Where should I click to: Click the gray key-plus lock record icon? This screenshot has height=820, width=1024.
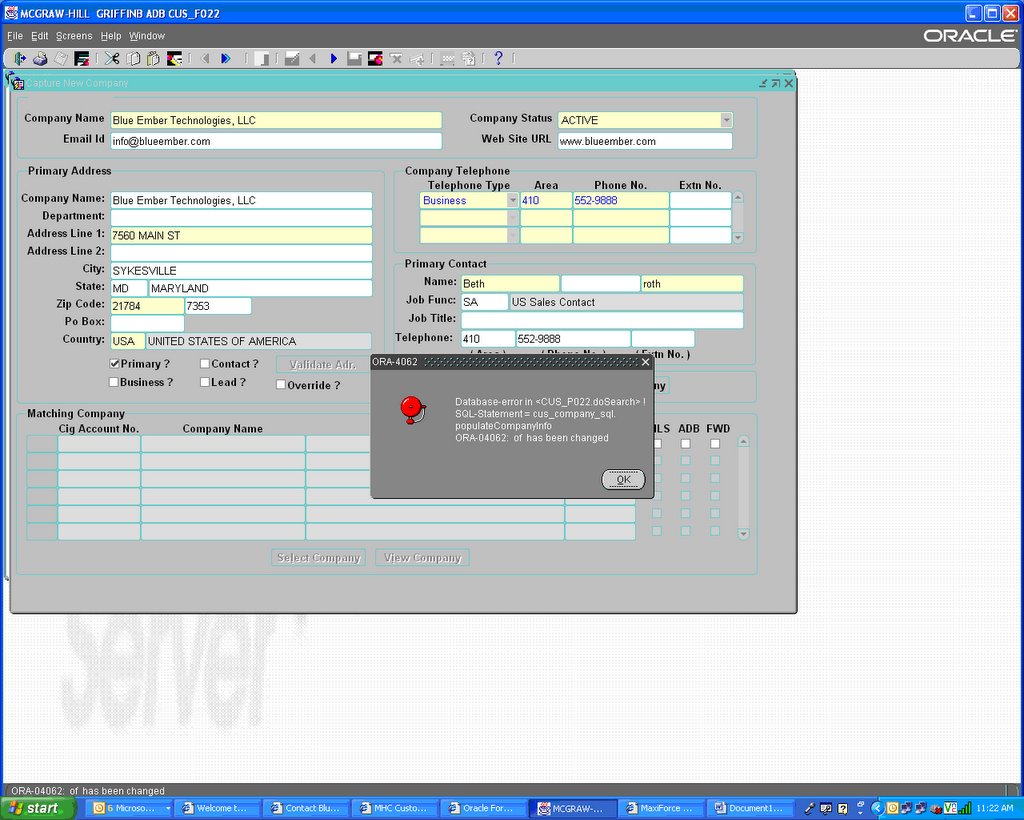(x=417, y=59)
